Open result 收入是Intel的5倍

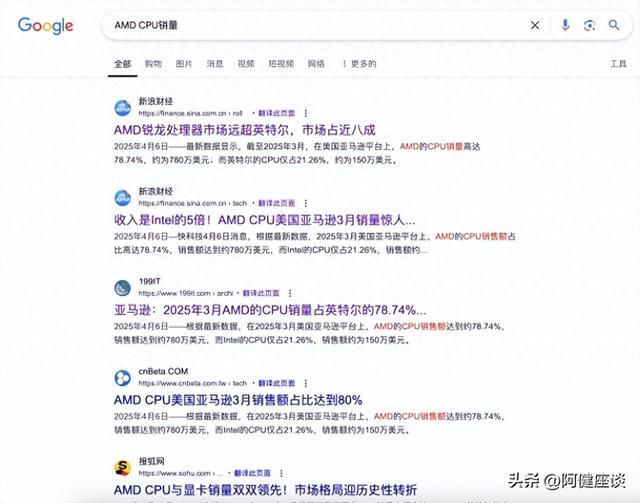click(x=264, y=220)
